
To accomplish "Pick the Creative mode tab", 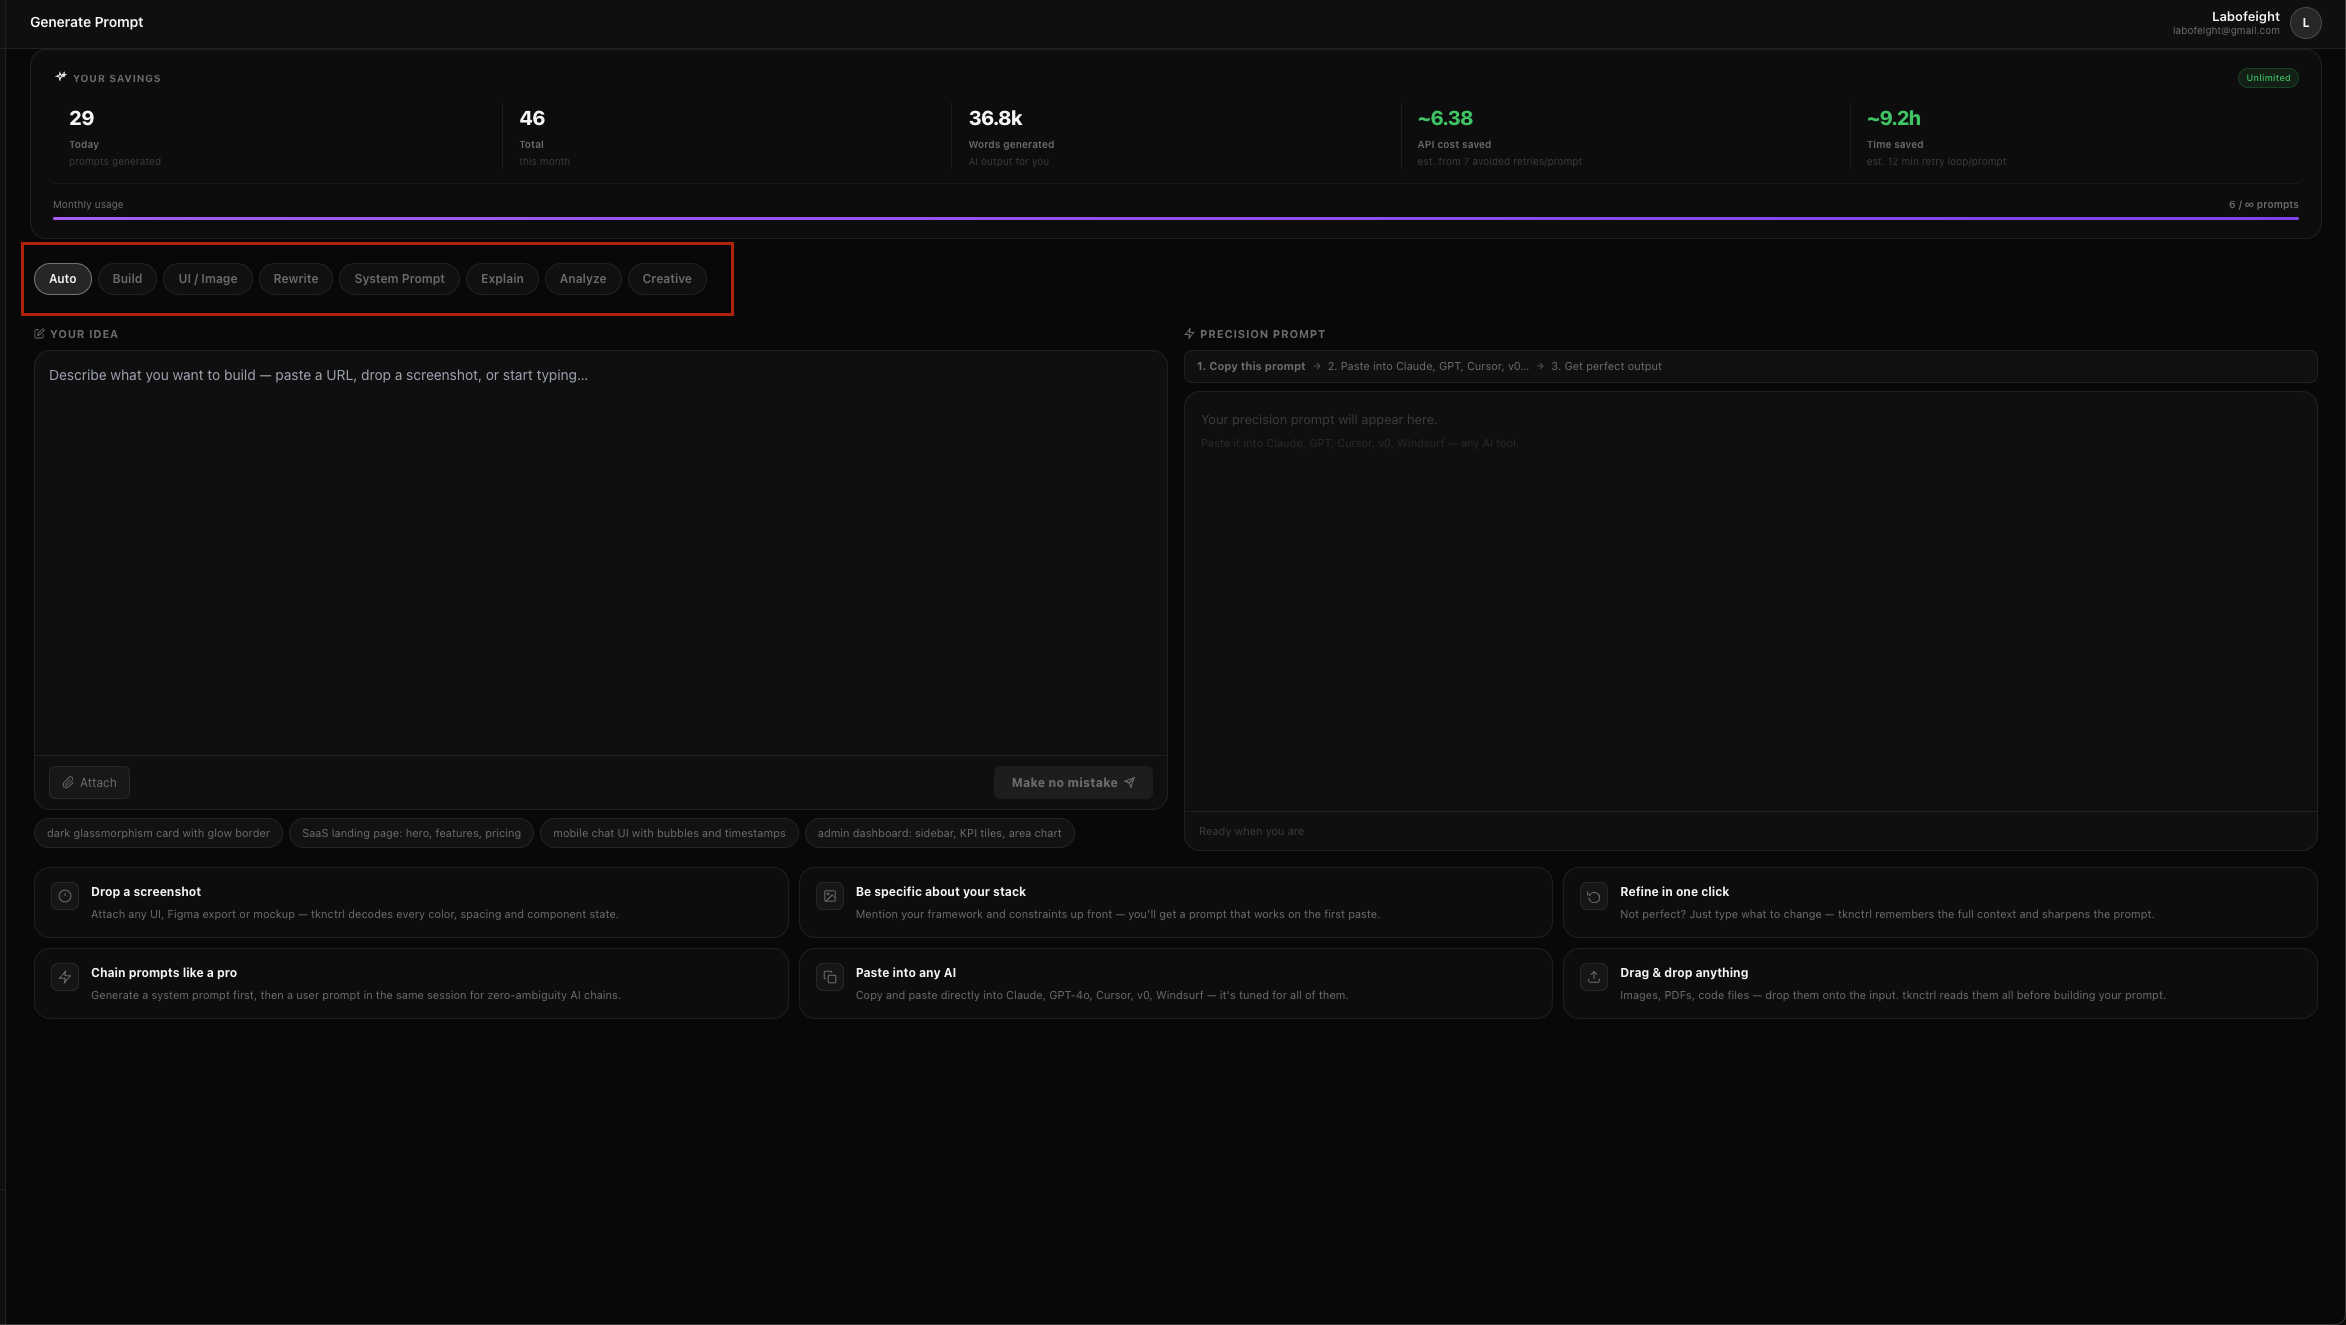I will [667, 279].
